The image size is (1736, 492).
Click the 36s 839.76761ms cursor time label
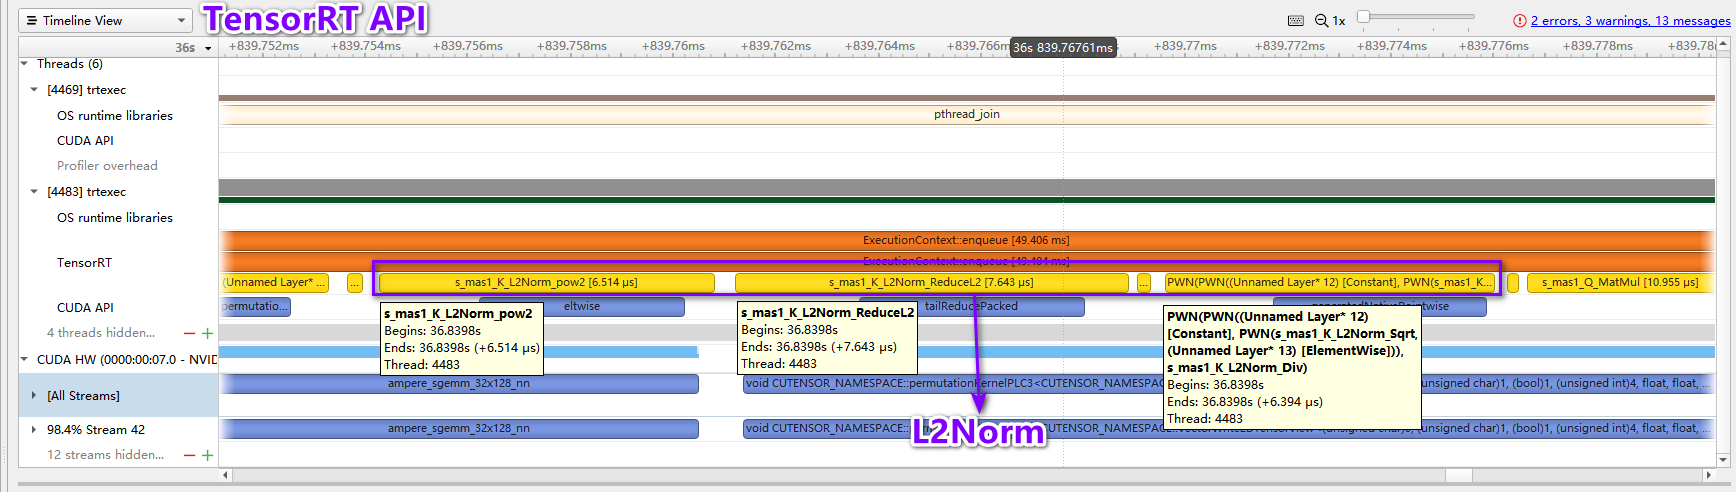1063,47
